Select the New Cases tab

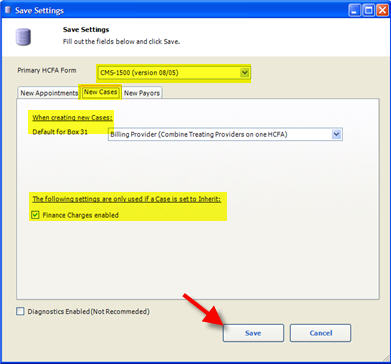(x=100, y=92)
